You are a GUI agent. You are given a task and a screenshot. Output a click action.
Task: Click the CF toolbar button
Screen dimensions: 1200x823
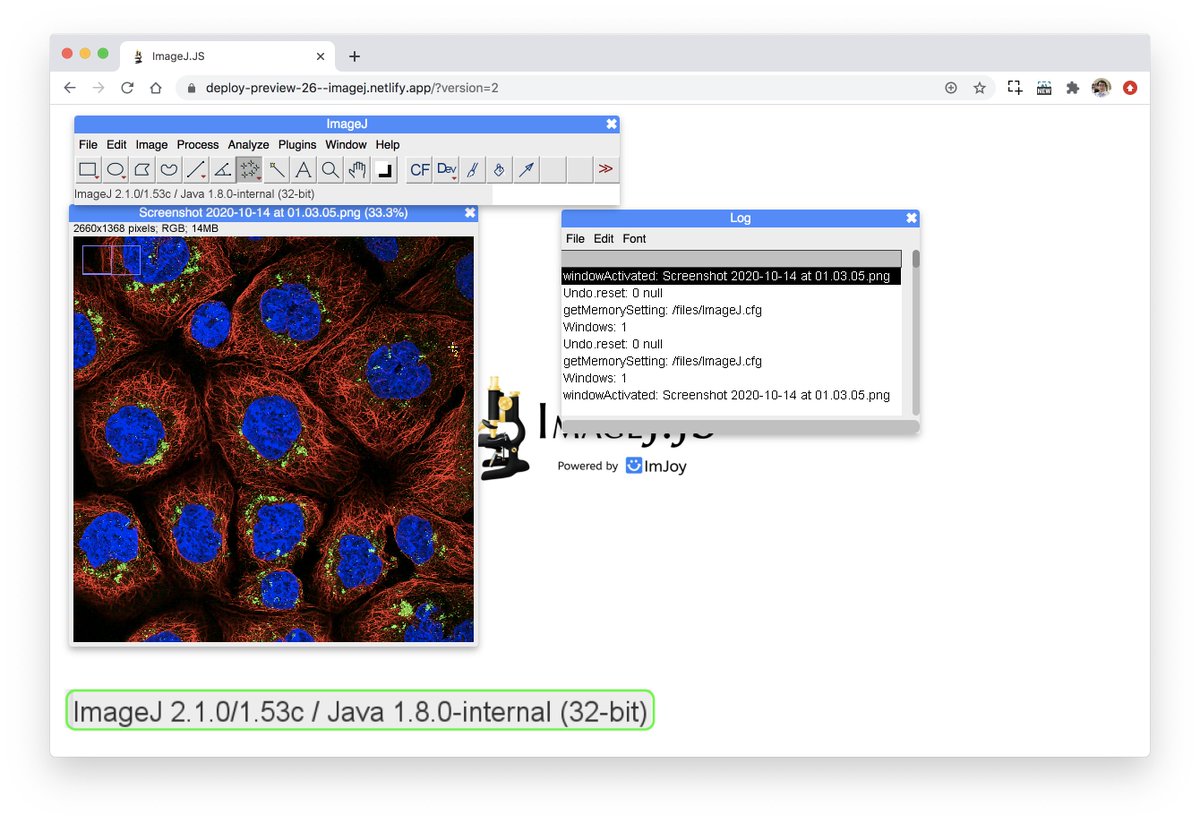(x=419, y=170)
